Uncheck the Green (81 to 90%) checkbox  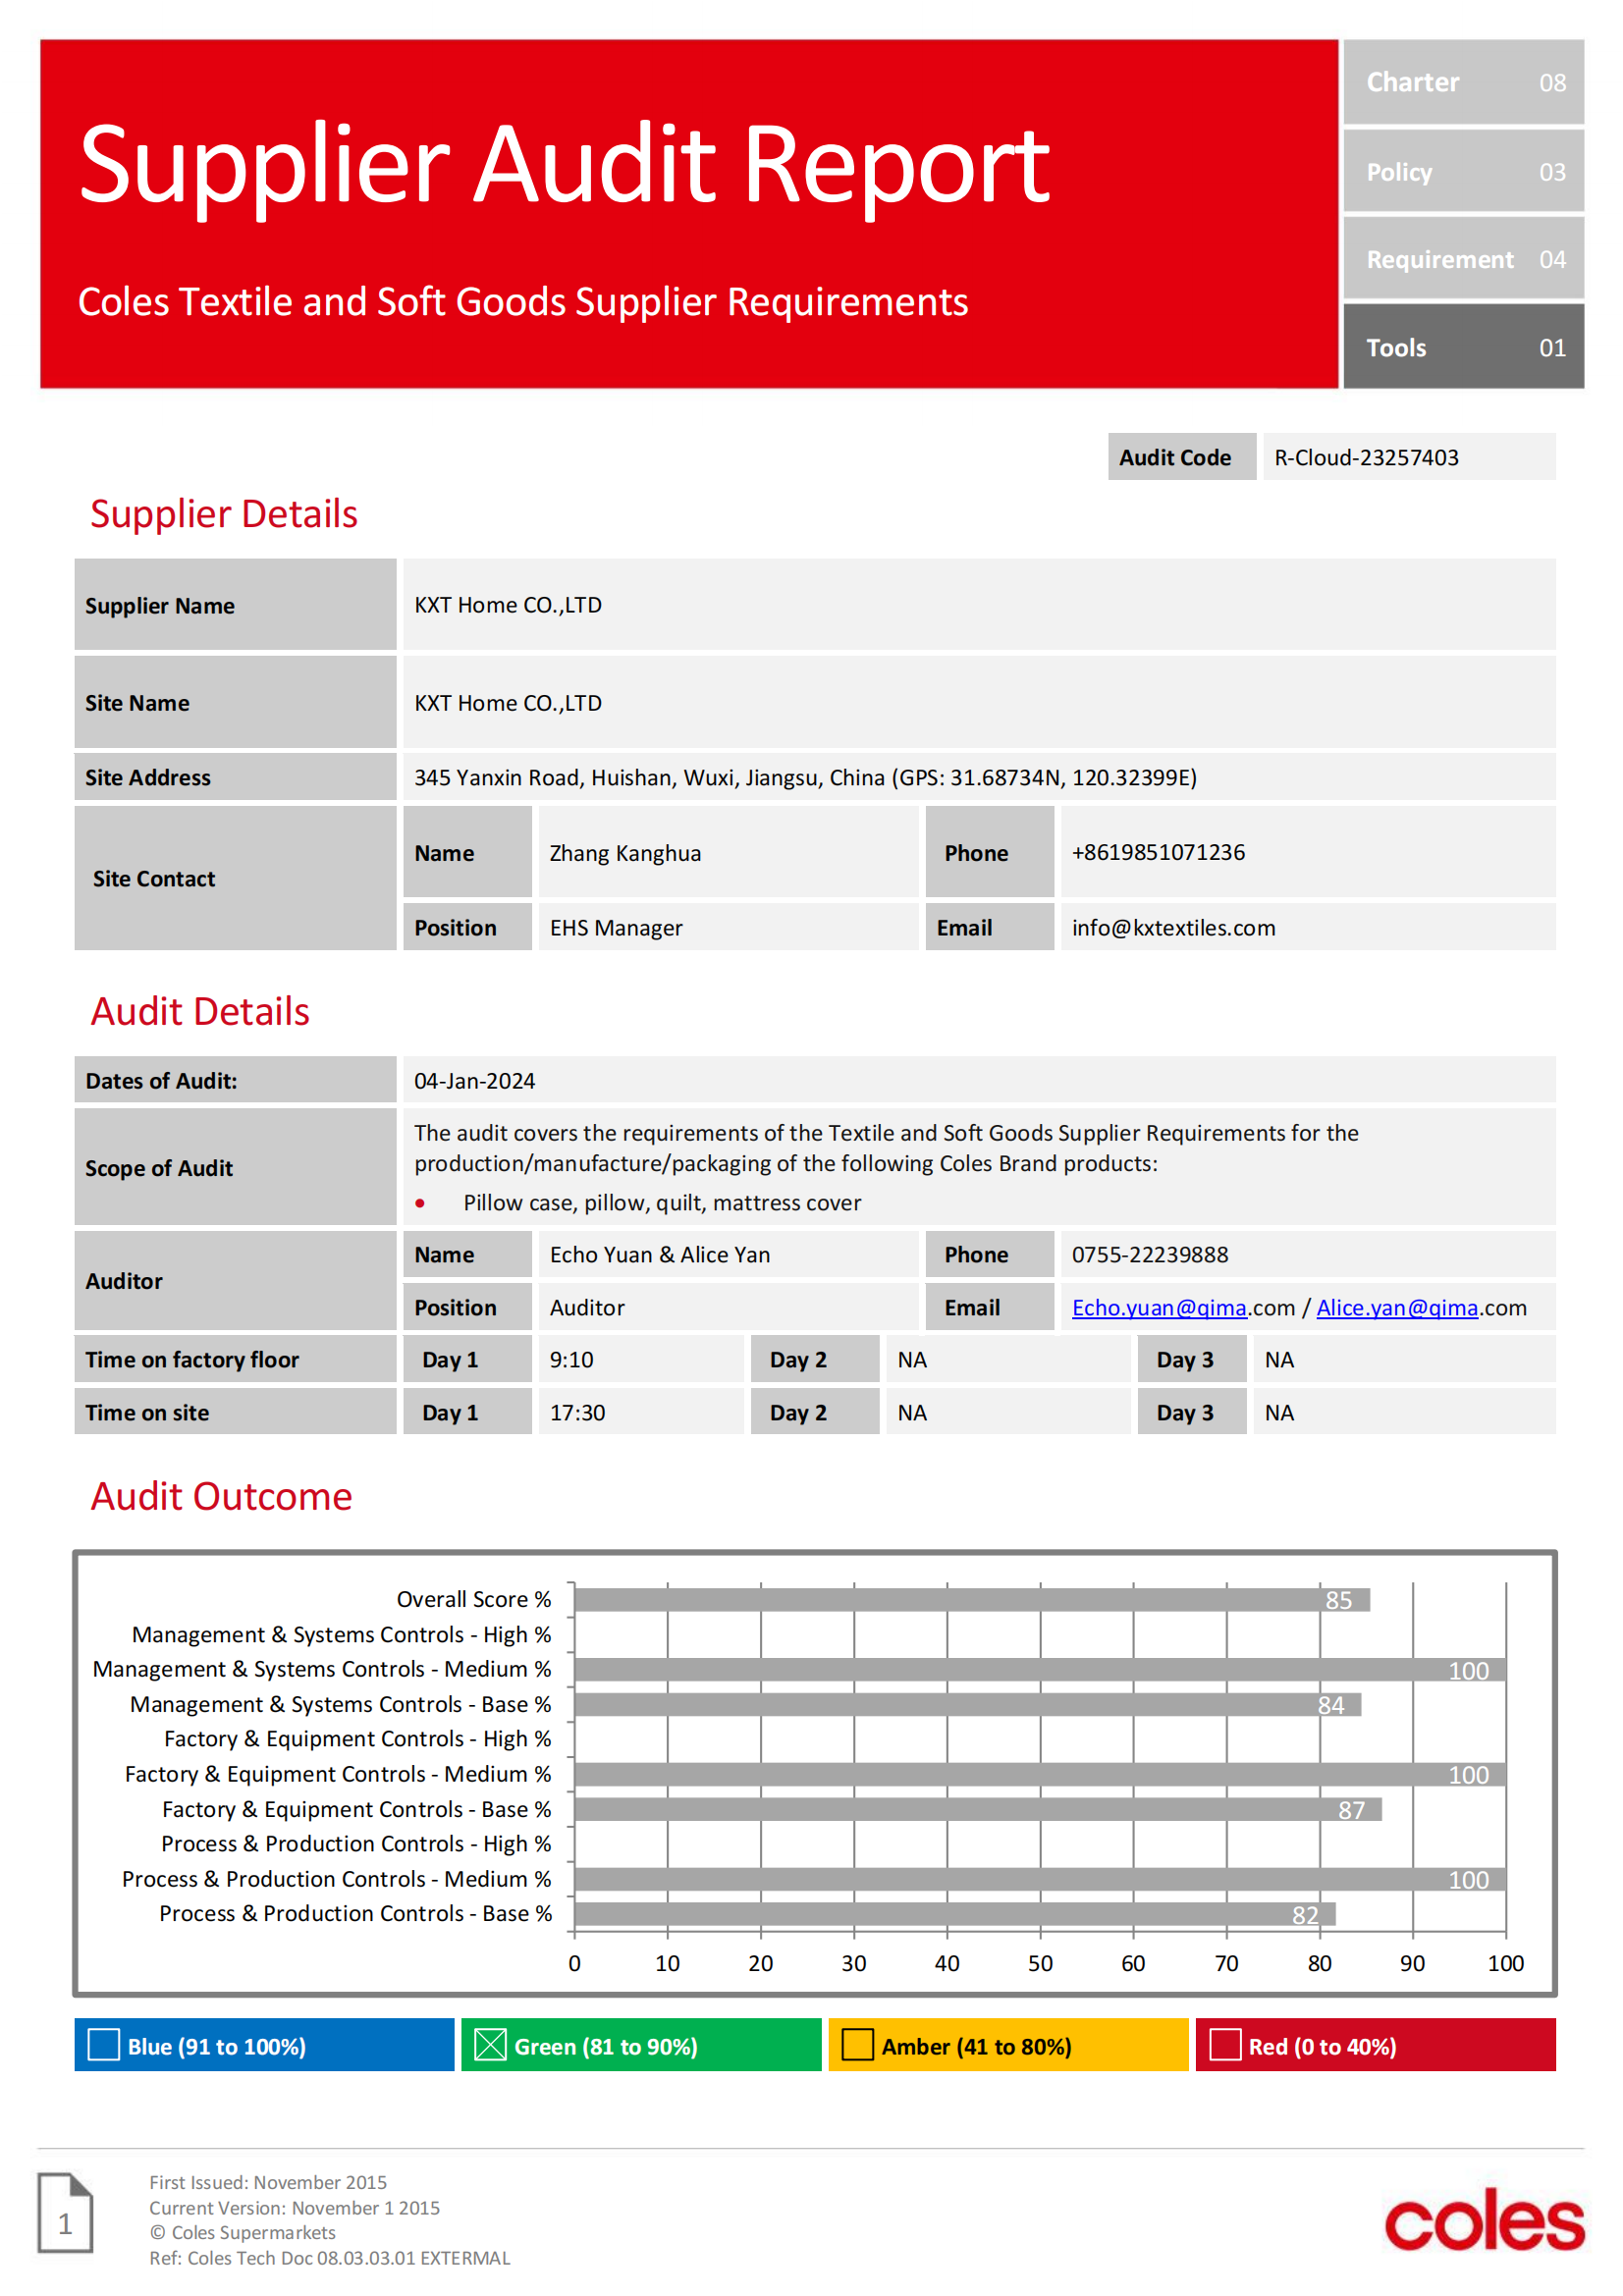[490, 2046]
